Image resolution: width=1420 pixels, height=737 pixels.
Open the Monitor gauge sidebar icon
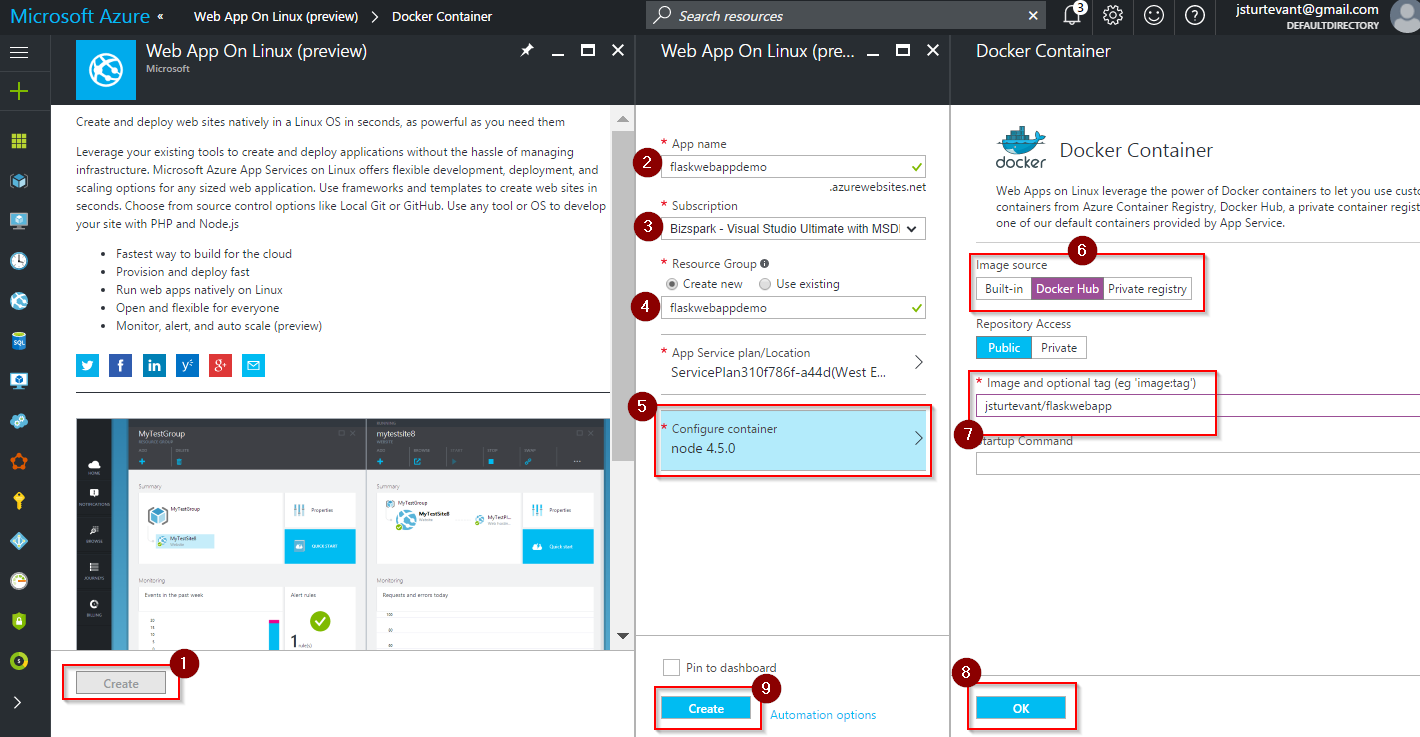coord(19,581)
